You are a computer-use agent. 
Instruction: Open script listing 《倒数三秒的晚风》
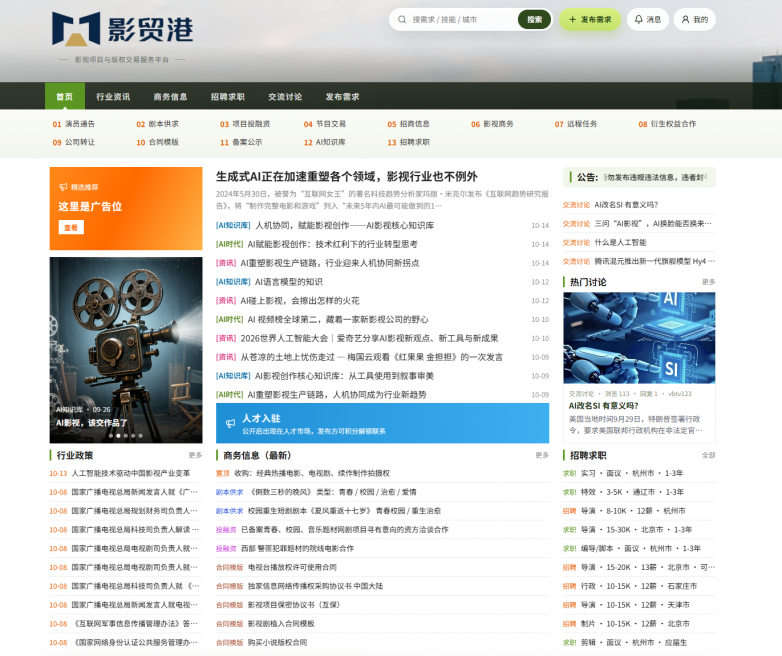coord(332,492)
